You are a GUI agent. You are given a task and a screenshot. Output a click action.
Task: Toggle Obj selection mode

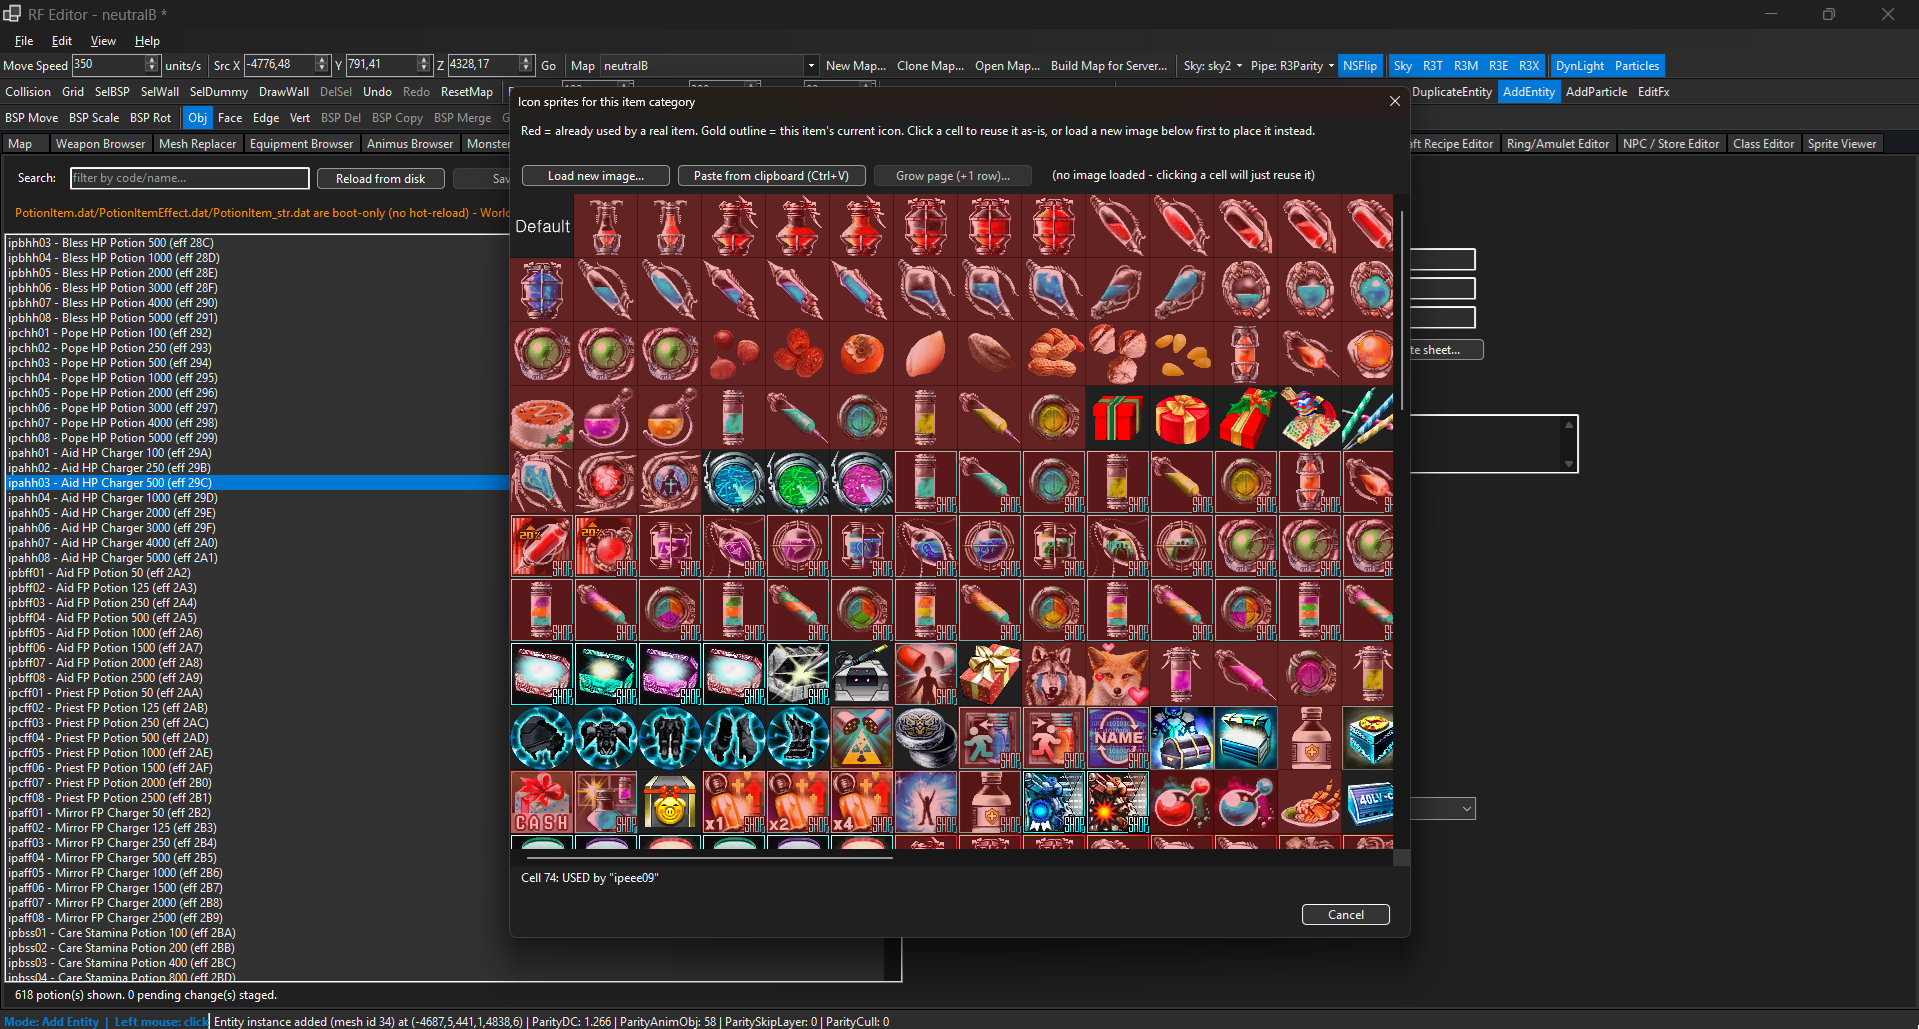198,118
